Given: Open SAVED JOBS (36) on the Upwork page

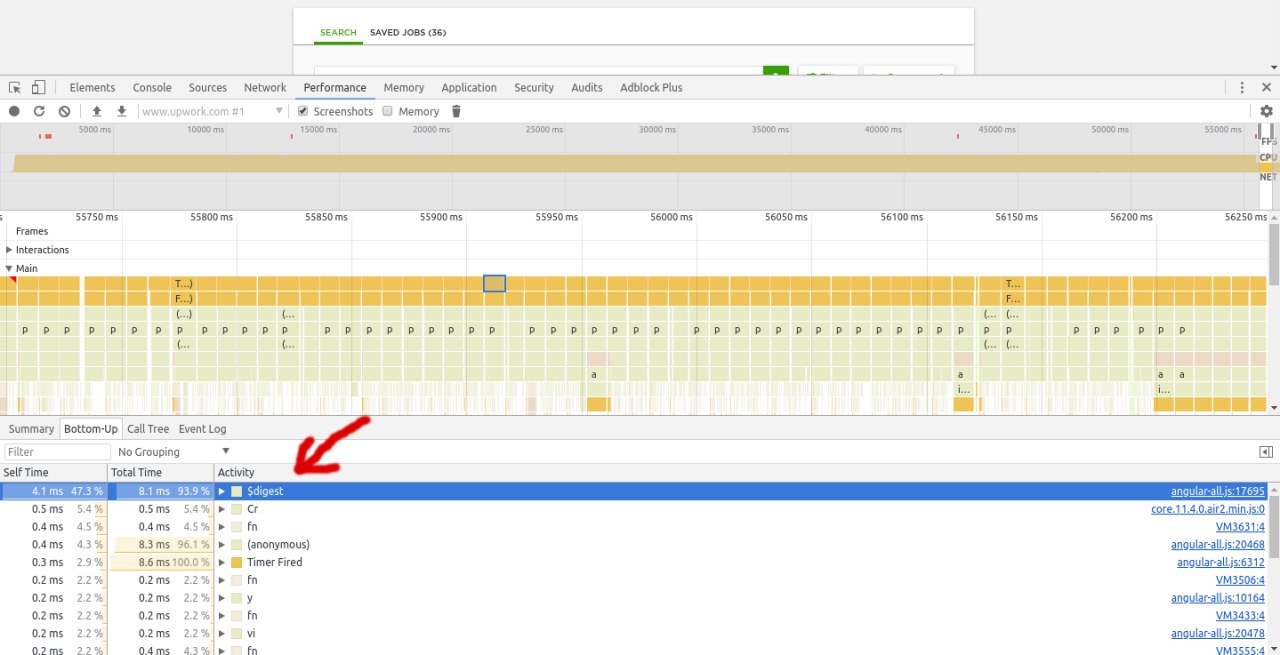Looking at the screenshot, I should (408, 33).
